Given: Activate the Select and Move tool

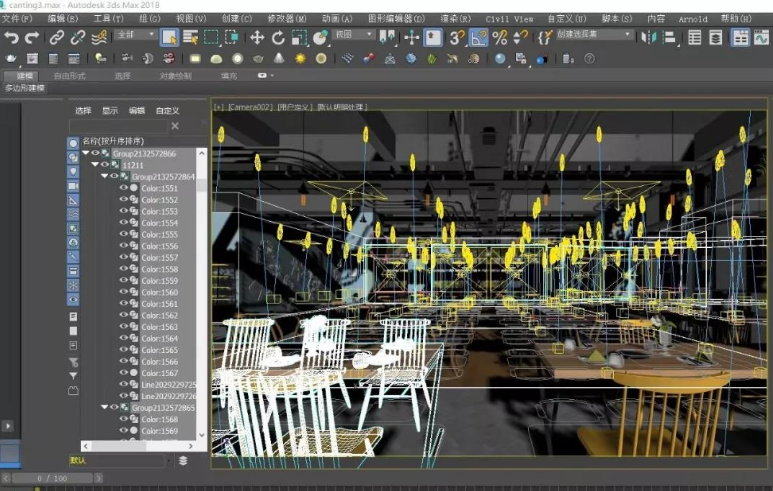Looking at the screenshot, I should coord(257,37).
